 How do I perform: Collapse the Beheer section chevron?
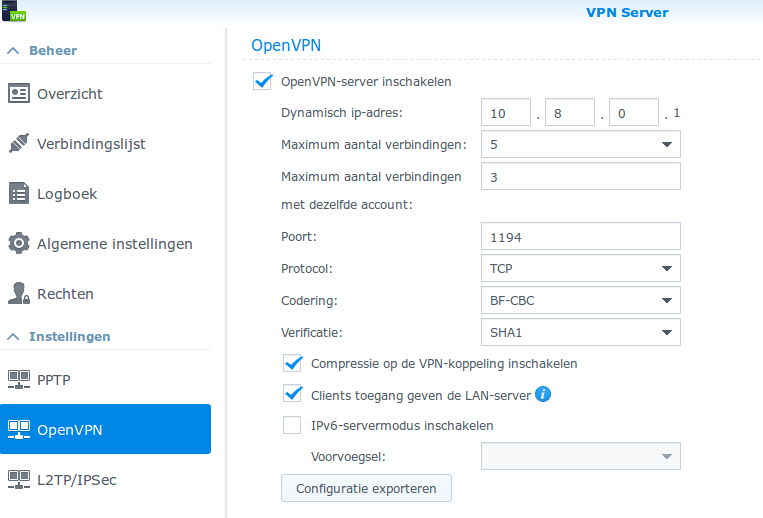click(13, 51)
